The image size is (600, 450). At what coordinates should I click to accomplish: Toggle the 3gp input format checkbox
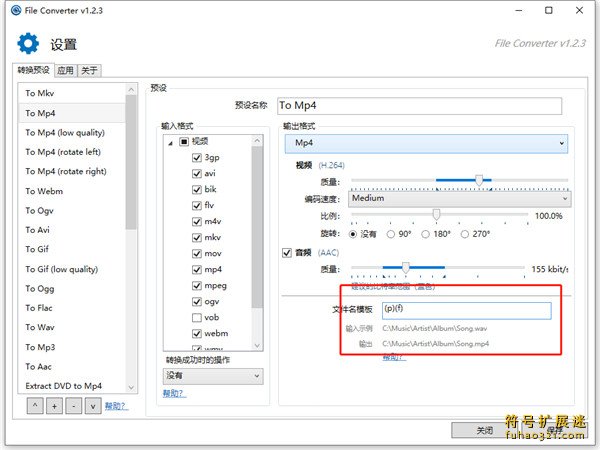point(197,158)
